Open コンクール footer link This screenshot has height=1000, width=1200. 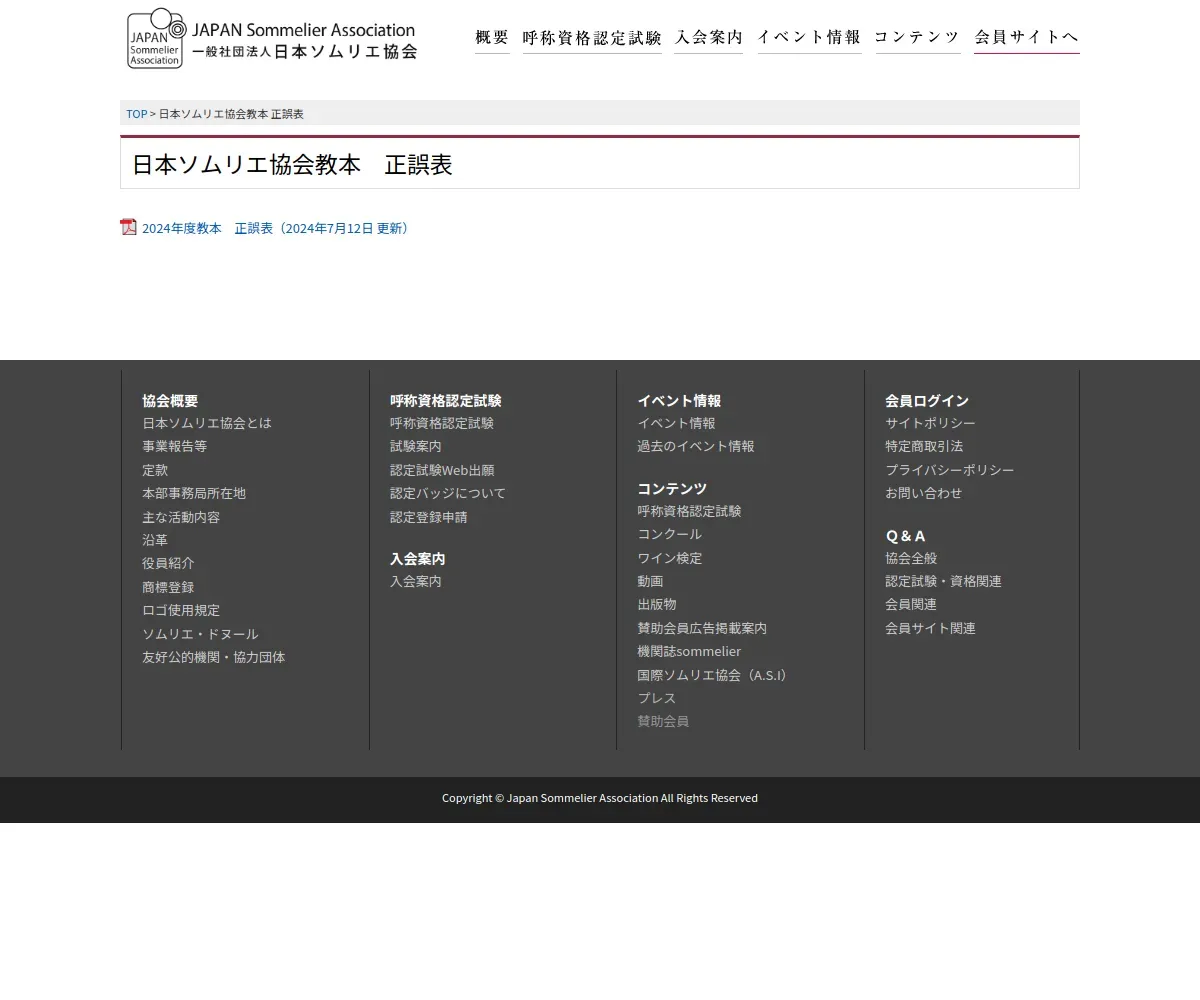tap(669, 534)
